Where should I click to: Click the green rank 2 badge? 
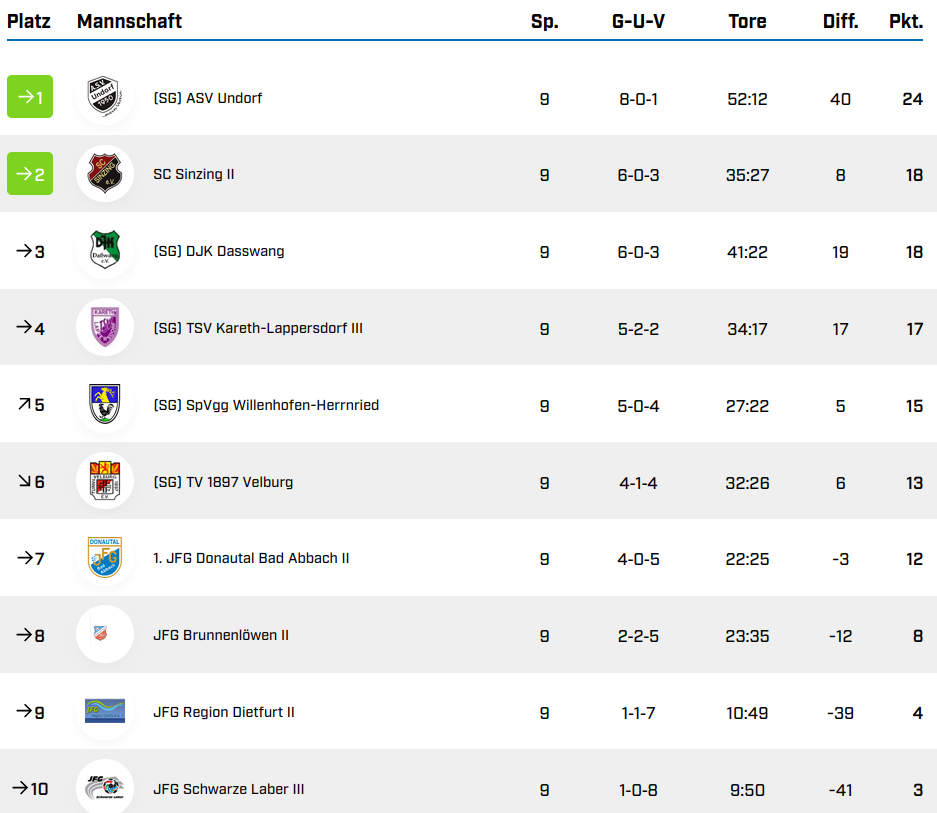click(30, 174)
